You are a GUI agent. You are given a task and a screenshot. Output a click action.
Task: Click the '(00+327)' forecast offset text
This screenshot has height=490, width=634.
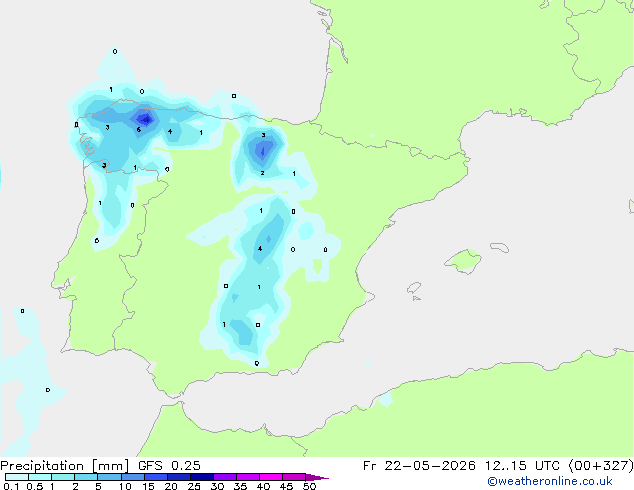coord(601,466)
